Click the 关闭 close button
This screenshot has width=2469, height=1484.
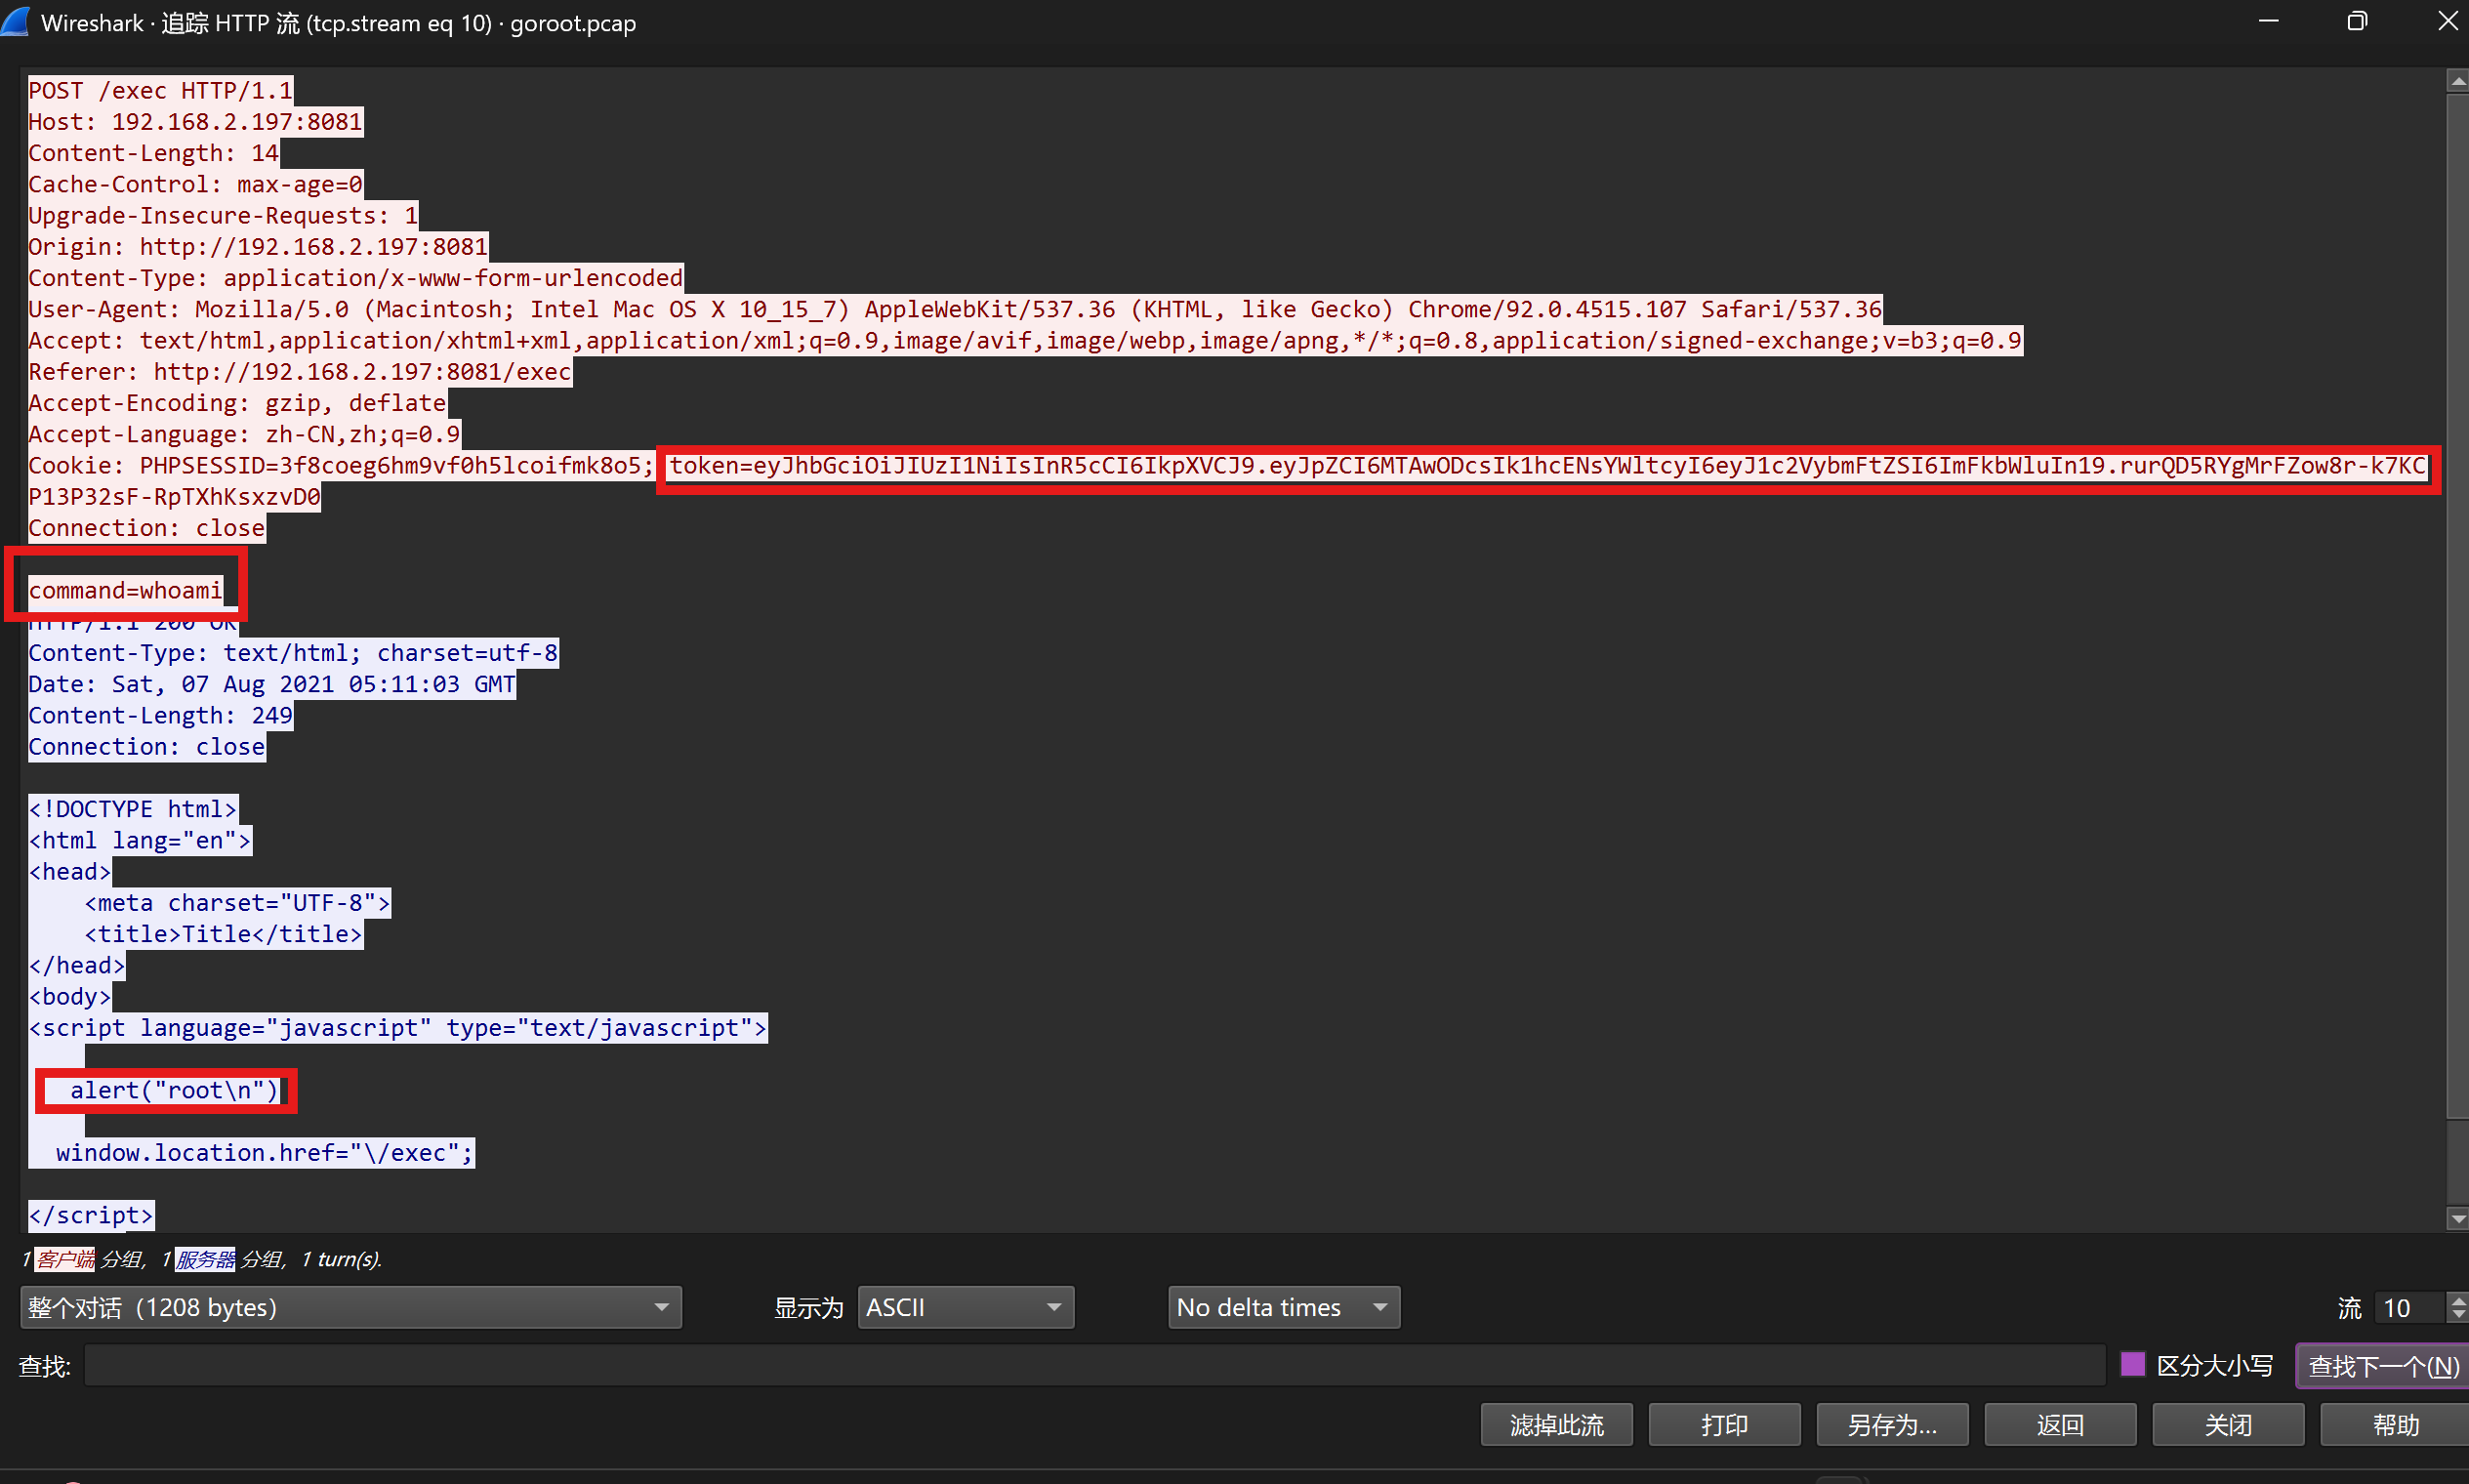click(2228, 1424)
